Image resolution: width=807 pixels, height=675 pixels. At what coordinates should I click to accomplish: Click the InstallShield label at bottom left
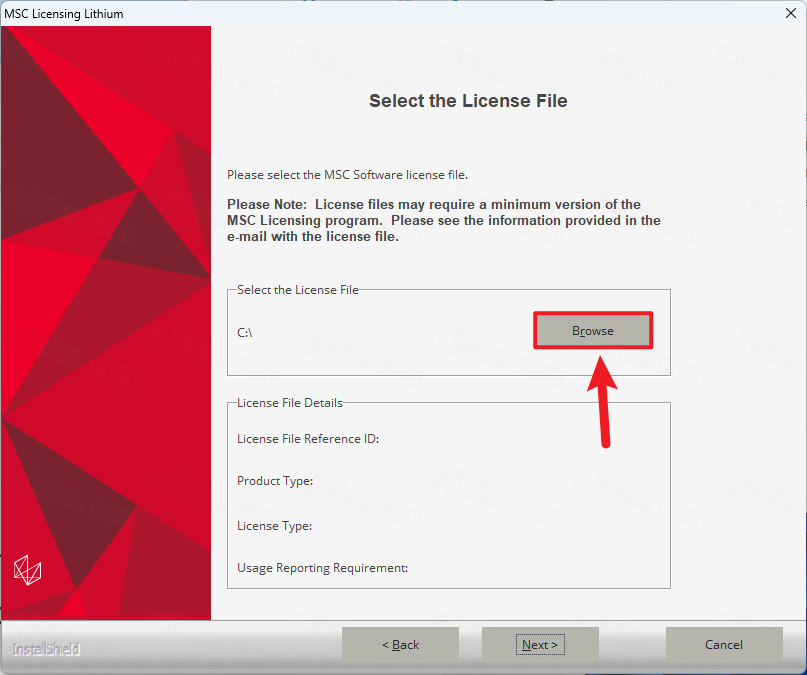[x=46, y=649]
